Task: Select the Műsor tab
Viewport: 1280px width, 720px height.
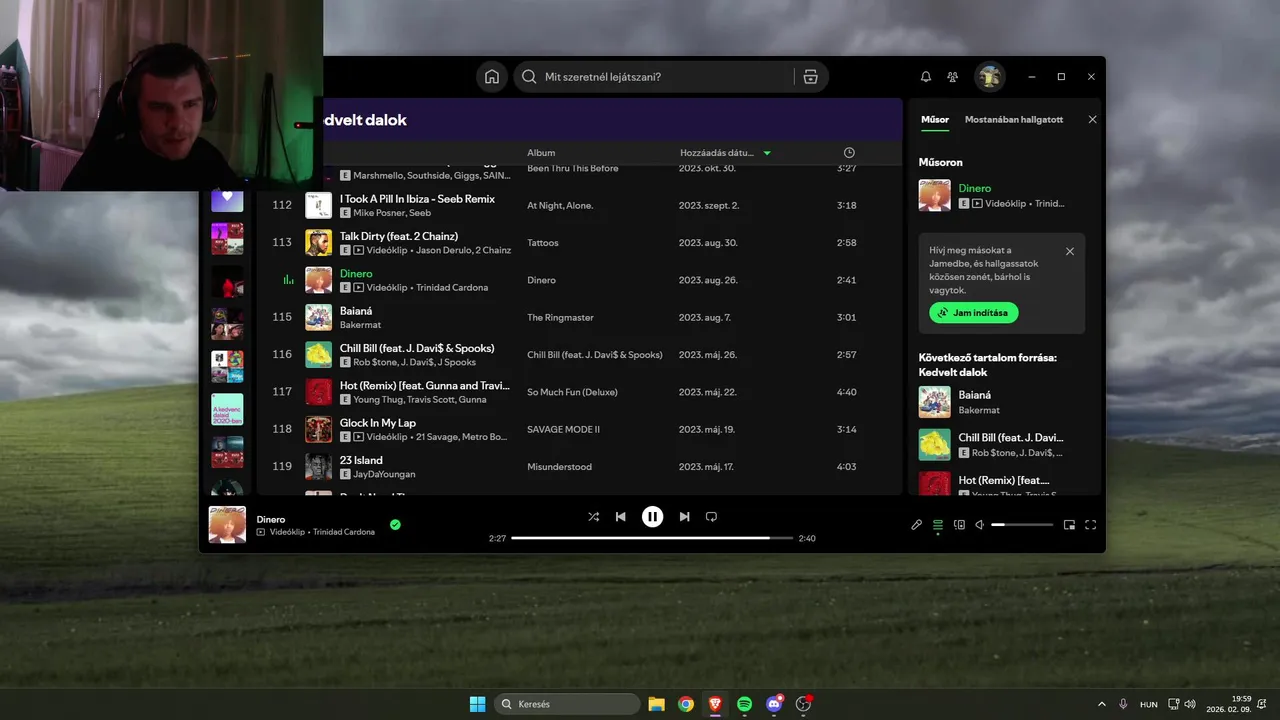Action: pos(935,120)
